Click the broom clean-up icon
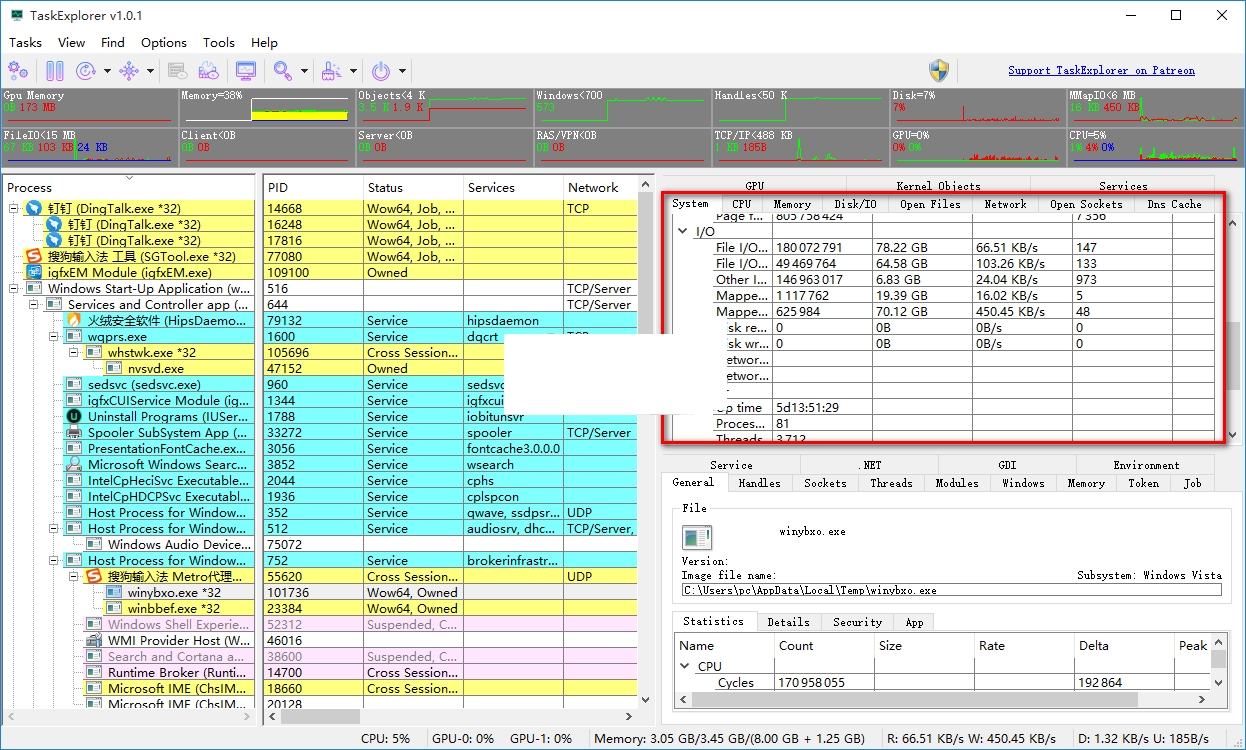This screenshot has height=750, width=1246. pos(332,71)
